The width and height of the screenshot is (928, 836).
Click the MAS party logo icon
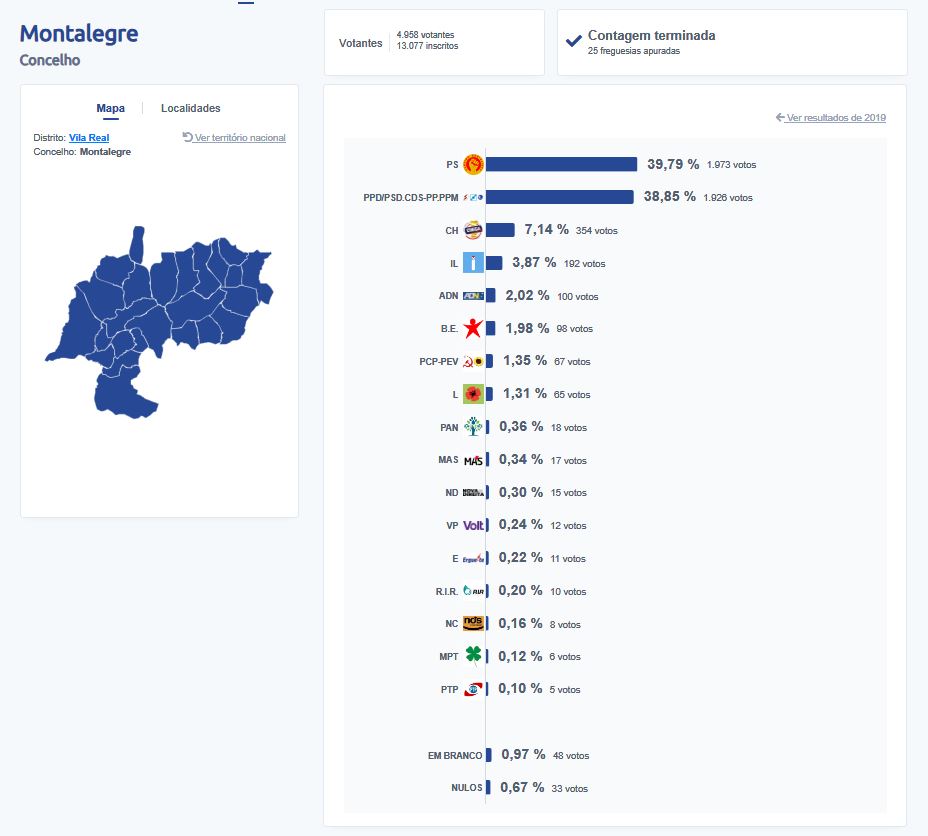point(473,460)
